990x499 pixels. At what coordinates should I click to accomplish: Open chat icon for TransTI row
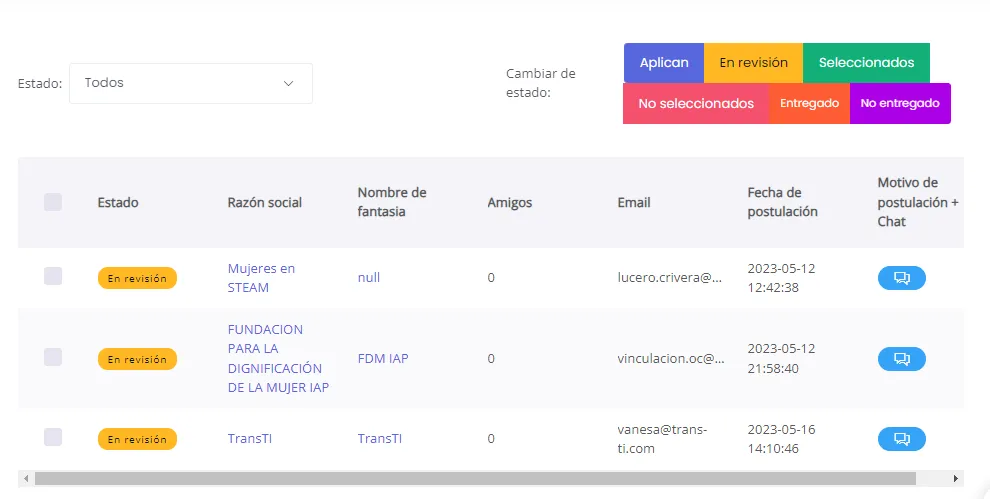[x=901, y=438]
